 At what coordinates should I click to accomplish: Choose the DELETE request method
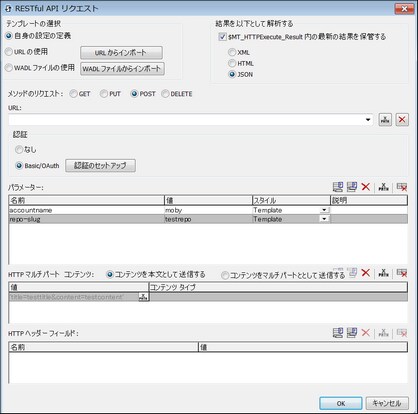[165, 94]
